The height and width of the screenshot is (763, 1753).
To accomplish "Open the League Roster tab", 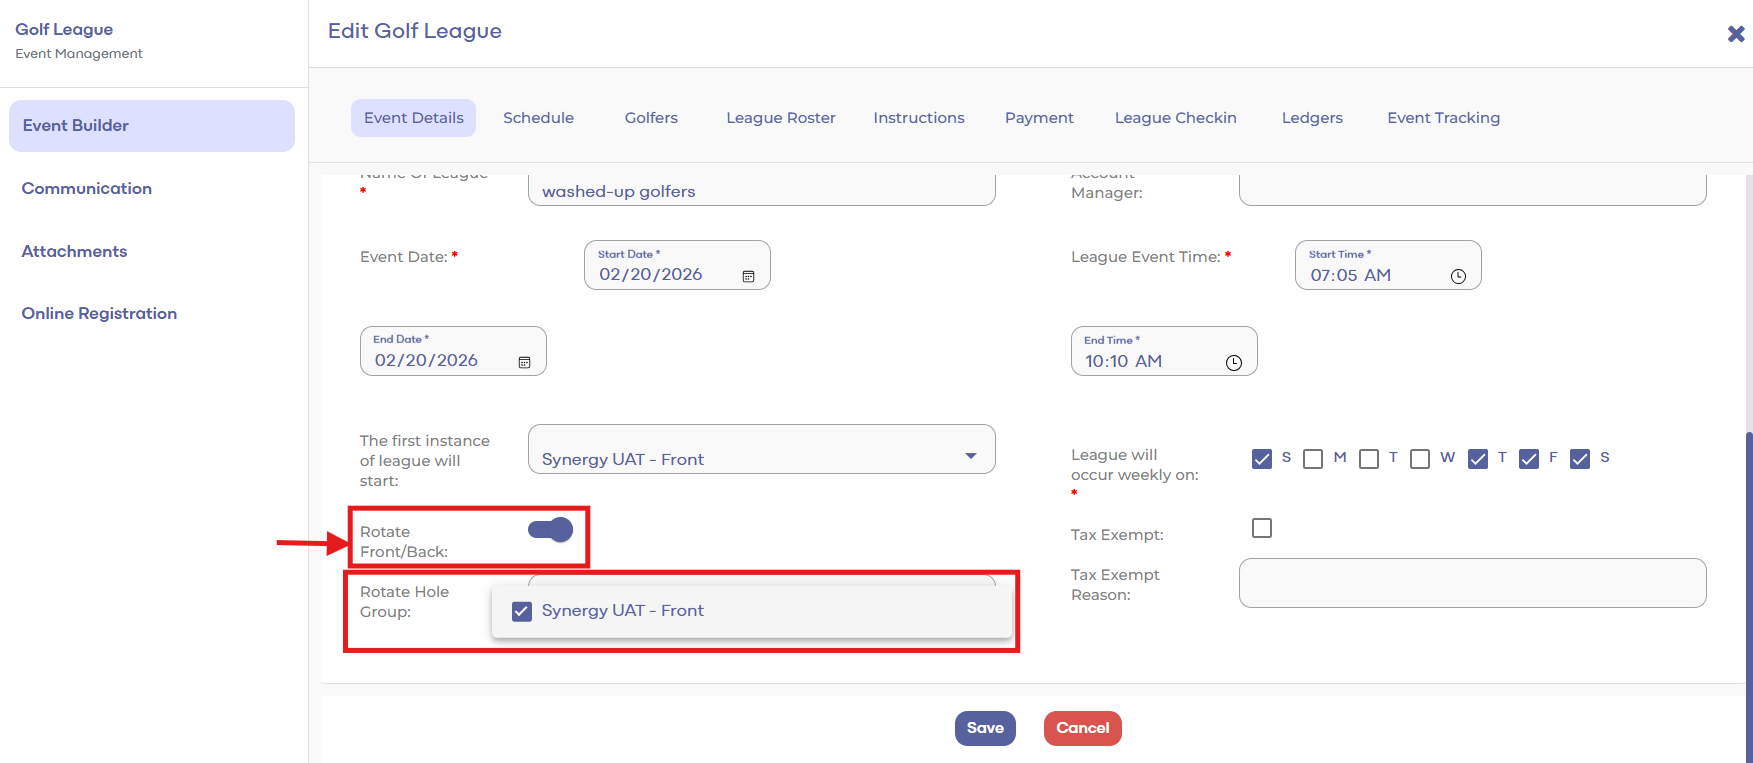I will pyautogui.click(x=780, y=118).
